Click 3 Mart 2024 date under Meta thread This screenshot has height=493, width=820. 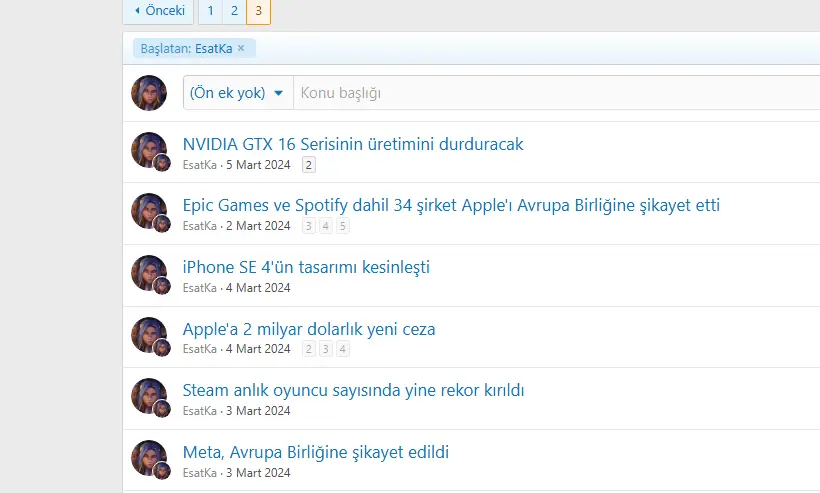click(258, 473)
